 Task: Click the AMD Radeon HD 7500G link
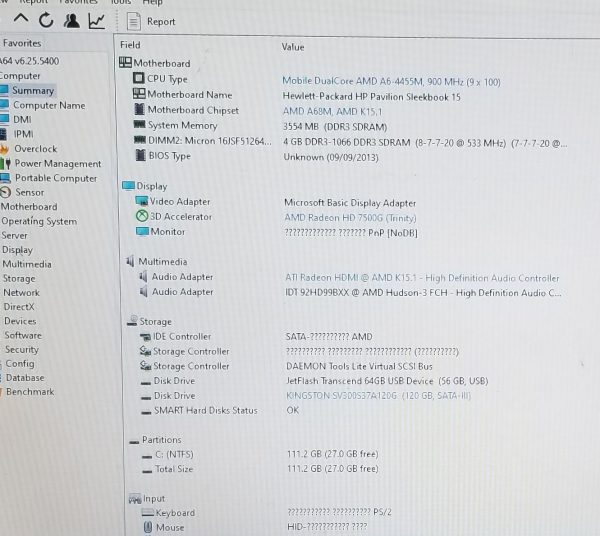[x=348, y=217]
